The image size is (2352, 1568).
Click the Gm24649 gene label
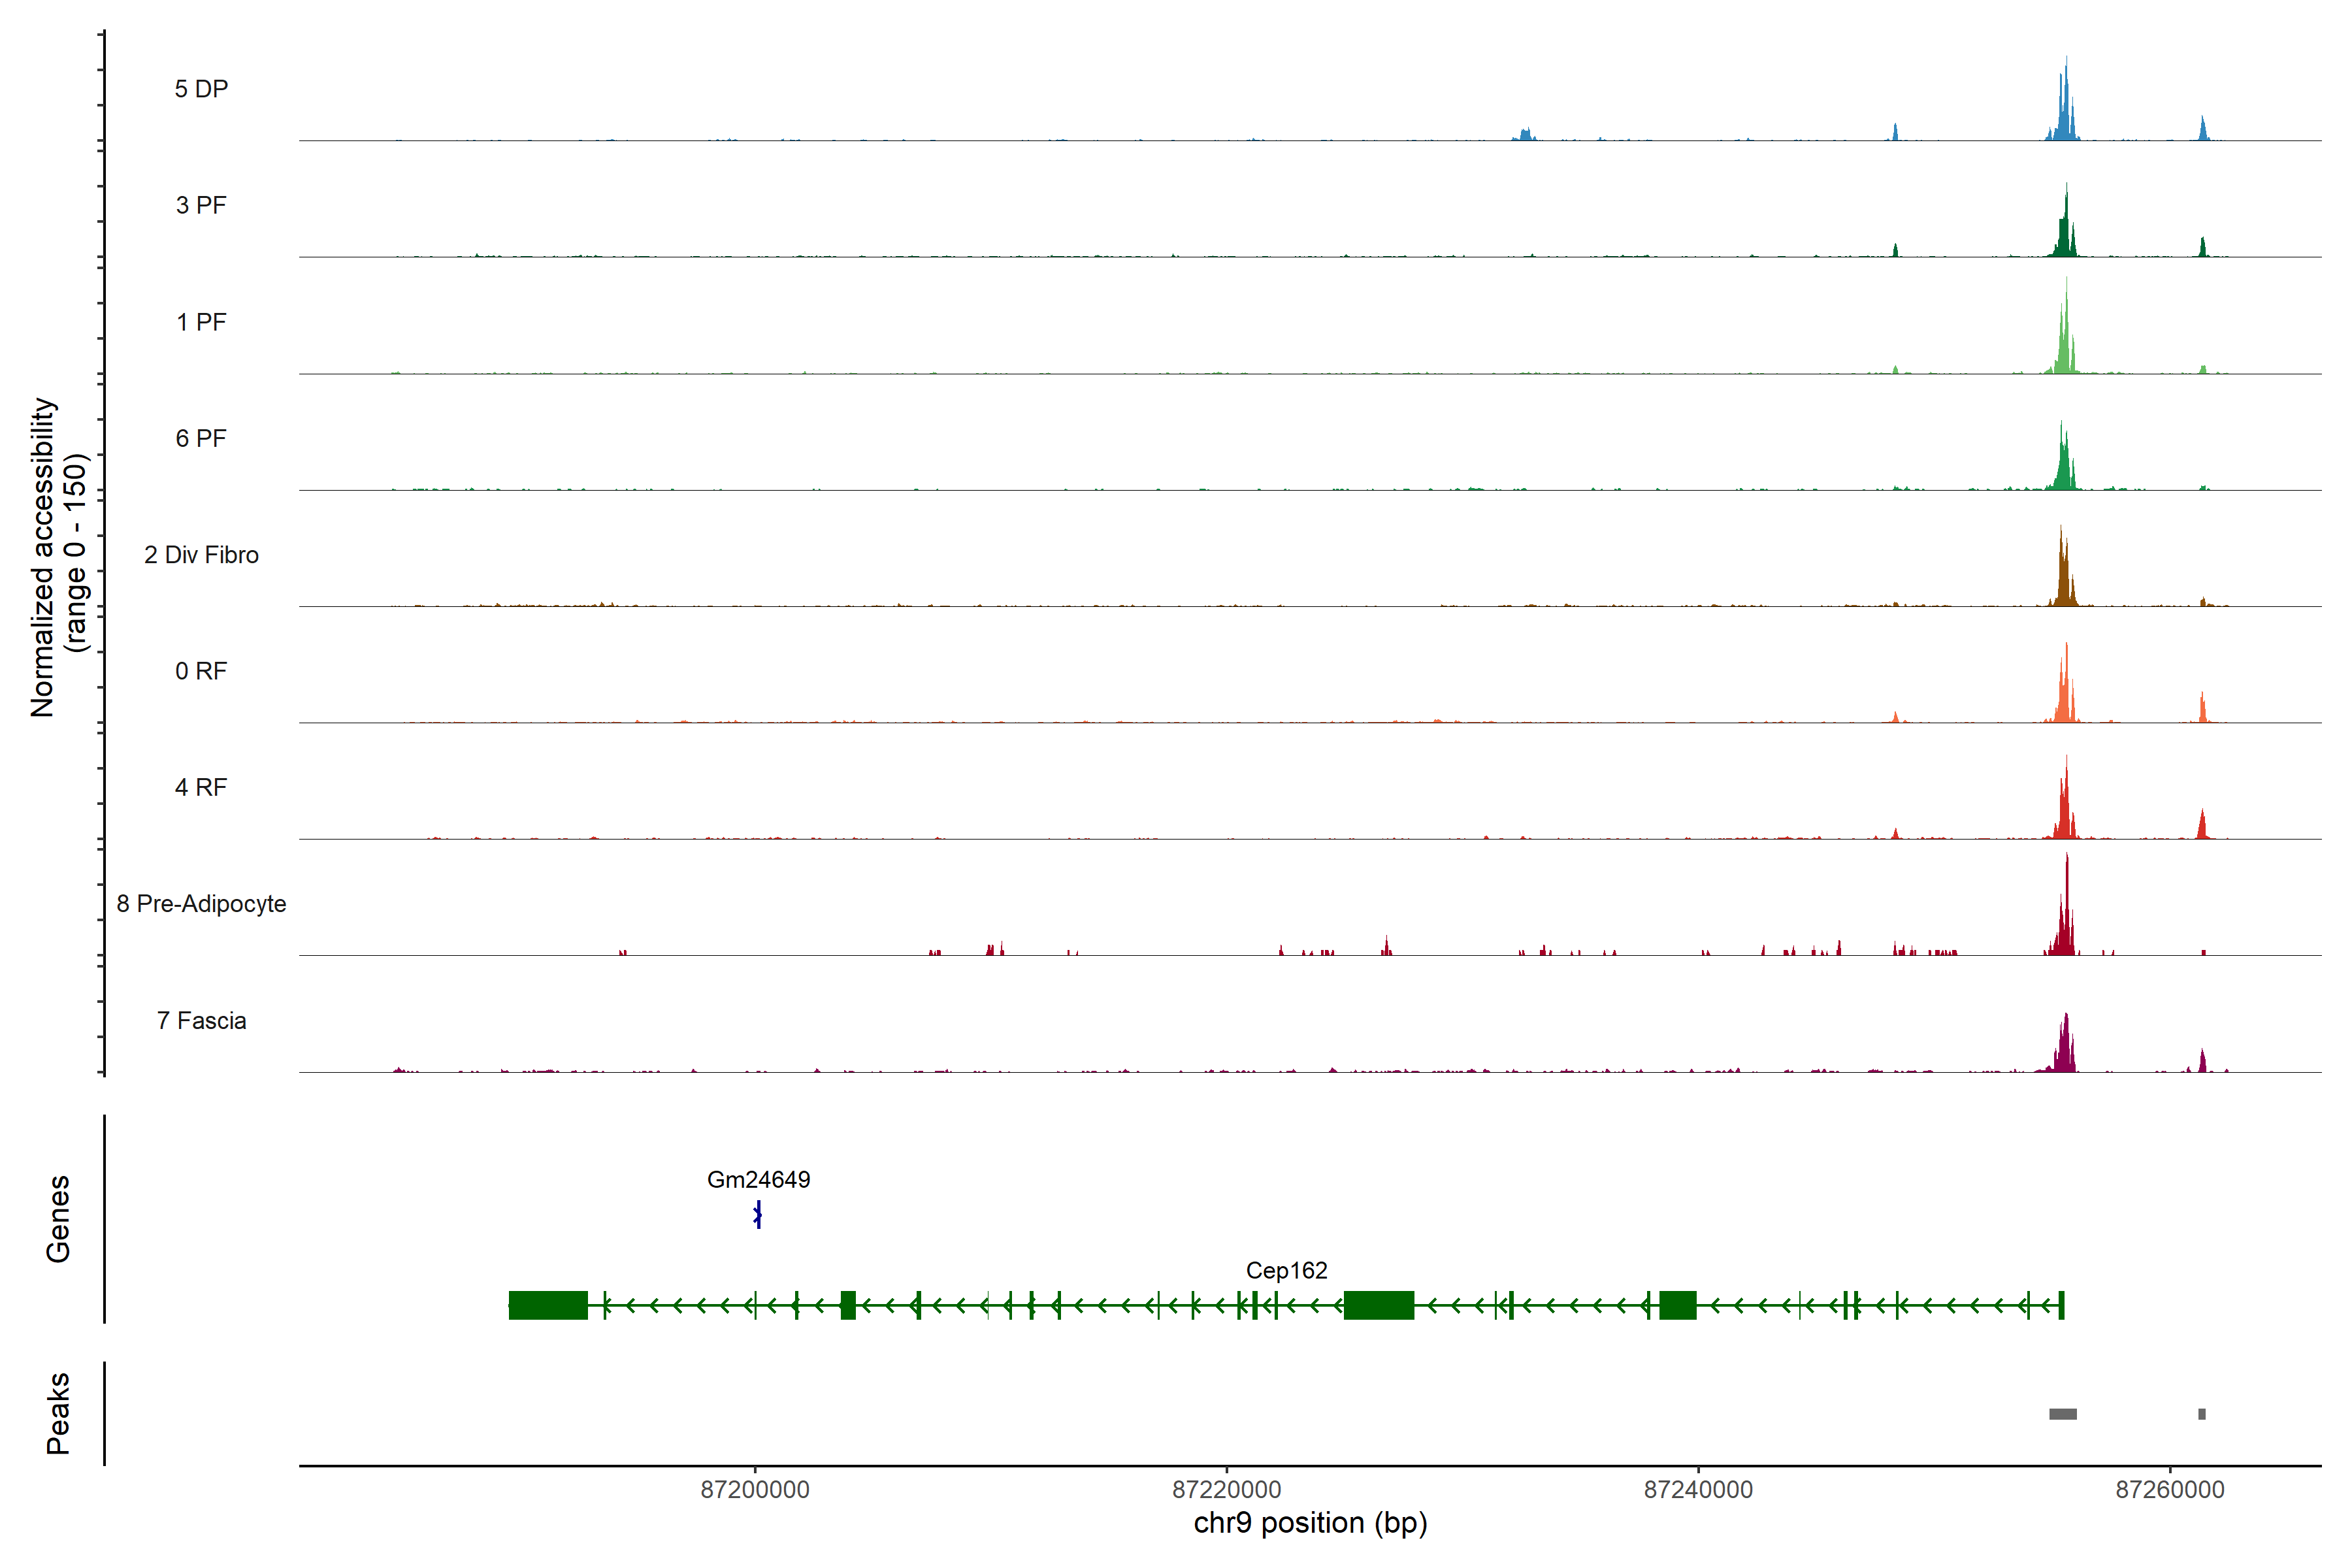click(758, 1180)
